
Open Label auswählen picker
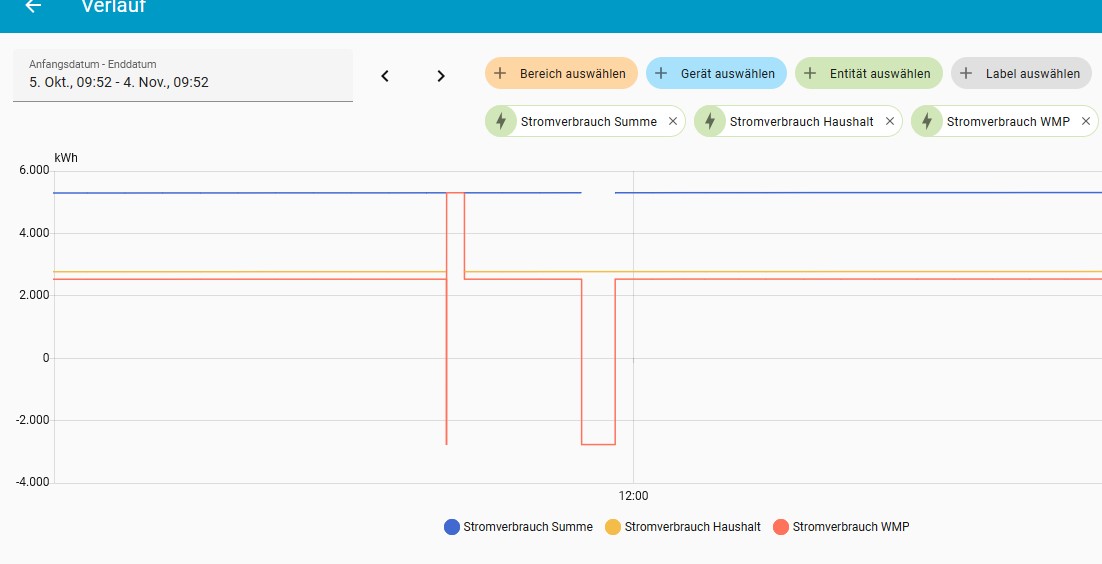[1021, 73]
